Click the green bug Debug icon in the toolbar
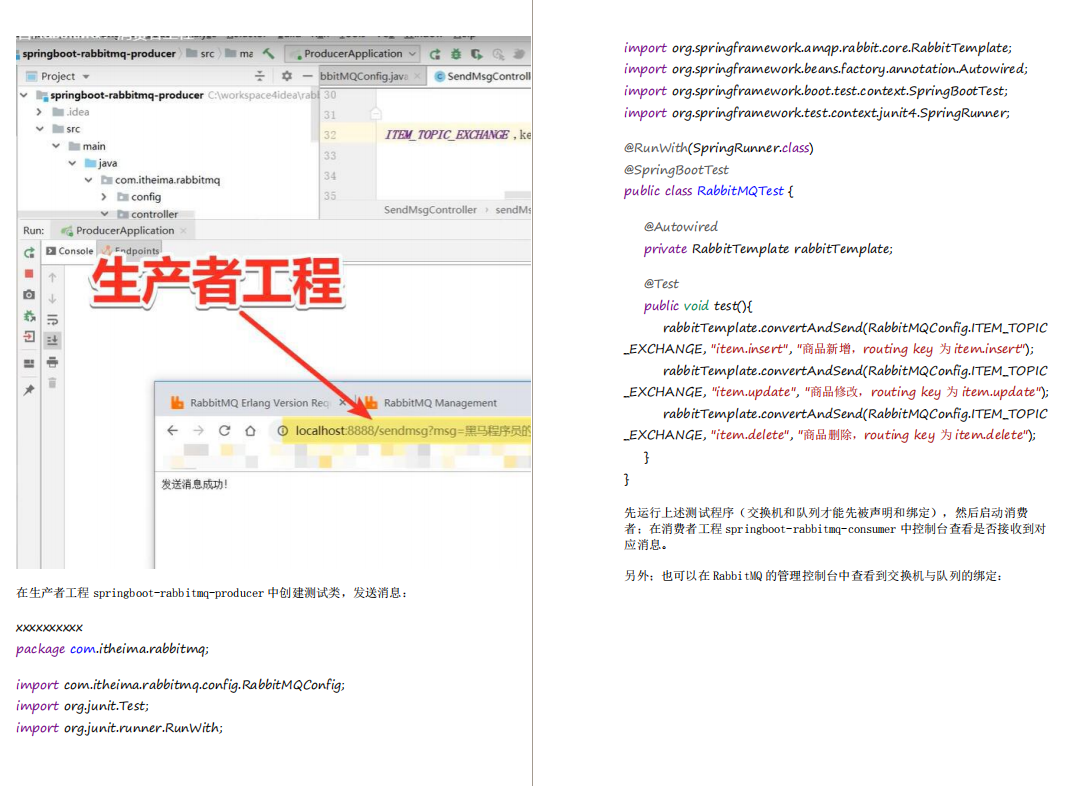This screenshot has width=1084, height=786. (x=456, y=53)
